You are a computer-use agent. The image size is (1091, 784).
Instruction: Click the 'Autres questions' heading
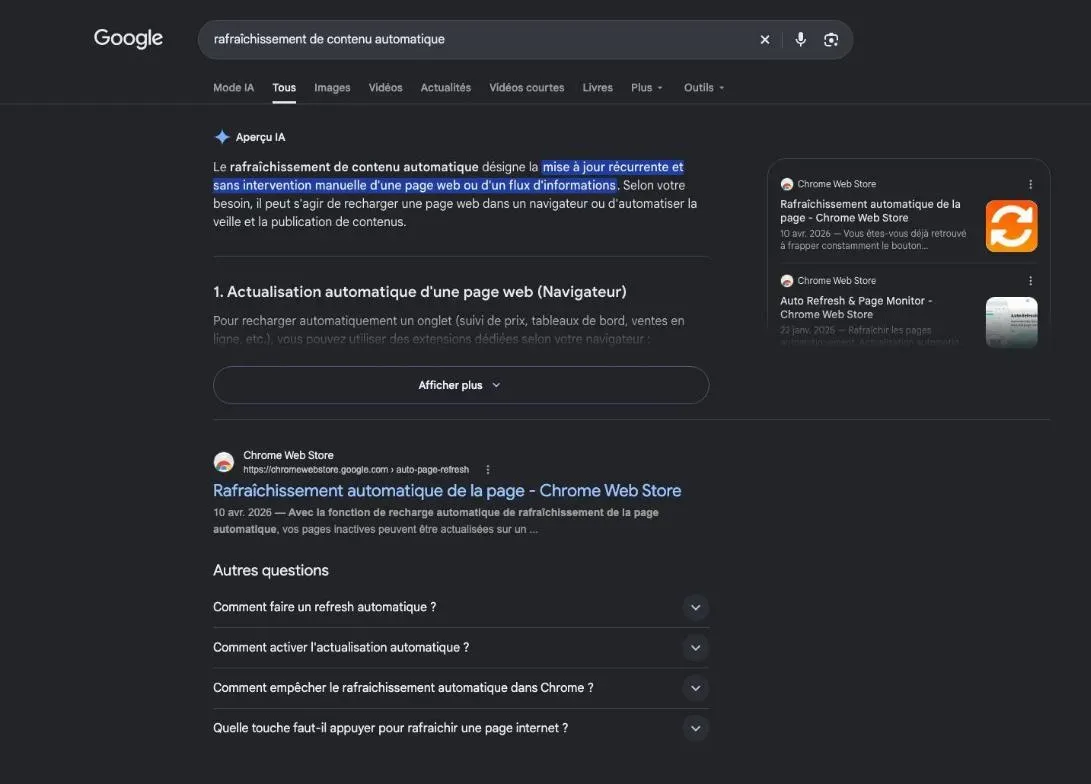tap(271, 570)
